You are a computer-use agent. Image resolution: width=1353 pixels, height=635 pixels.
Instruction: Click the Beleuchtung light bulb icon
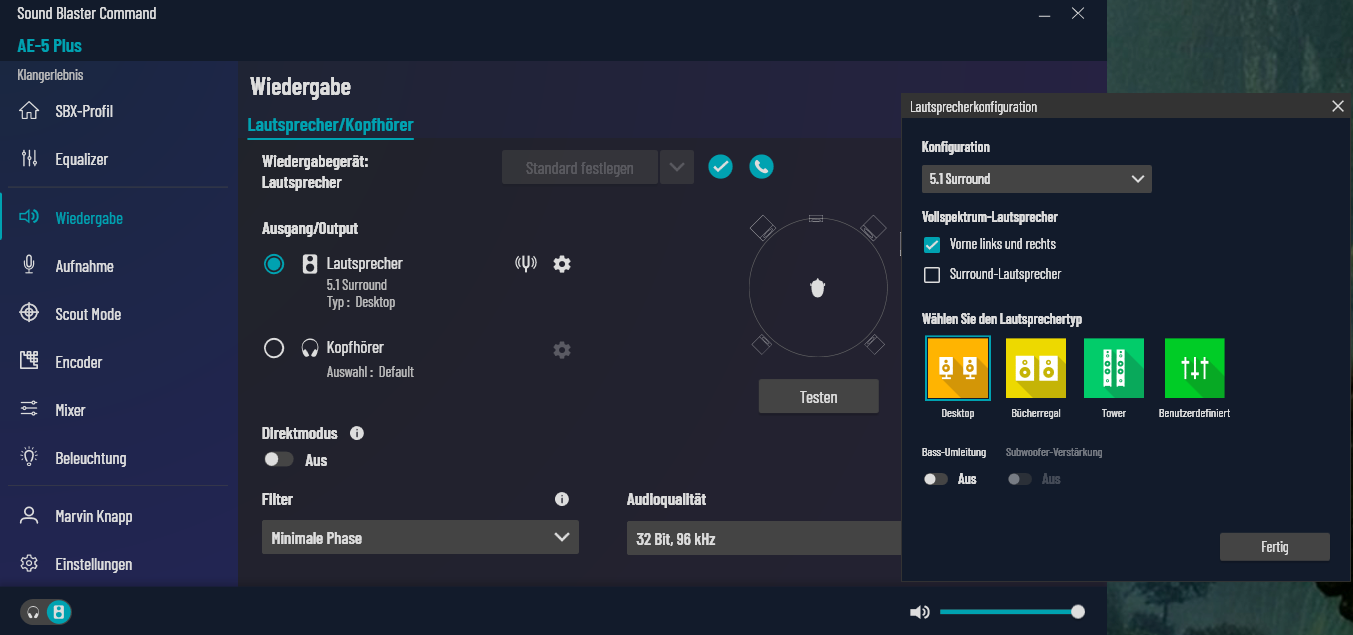30,458
